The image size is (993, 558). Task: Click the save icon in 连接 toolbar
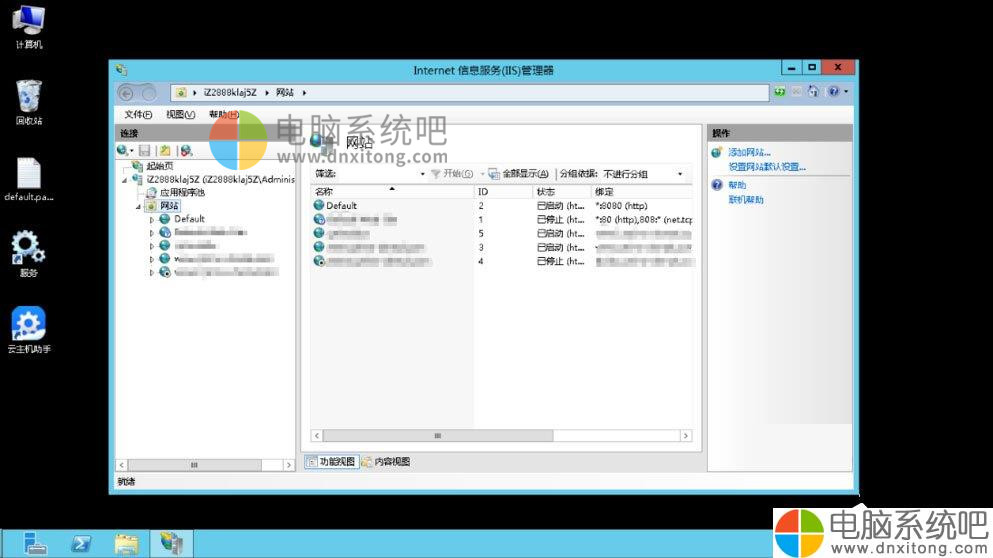tap(144, 150)
